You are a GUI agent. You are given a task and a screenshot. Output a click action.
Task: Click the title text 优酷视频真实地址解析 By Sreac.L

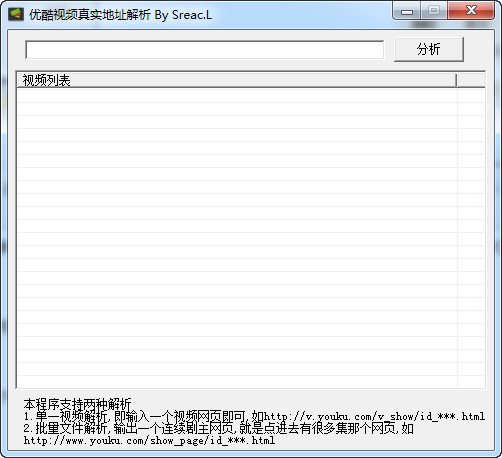[x=120, y=15]
